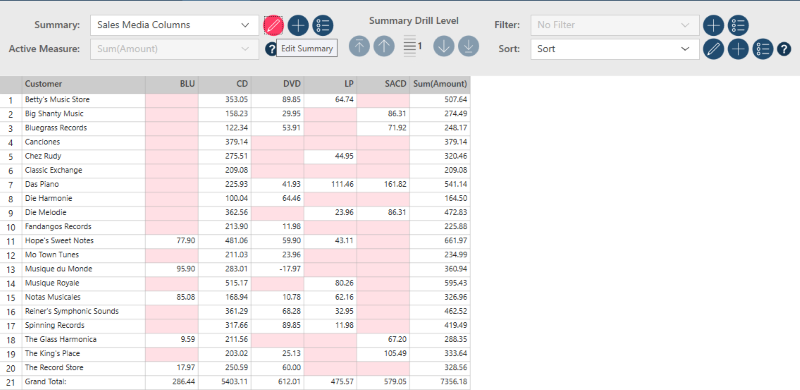
Task: Click the Sort help question mark icon
Action: pos(784,50)
